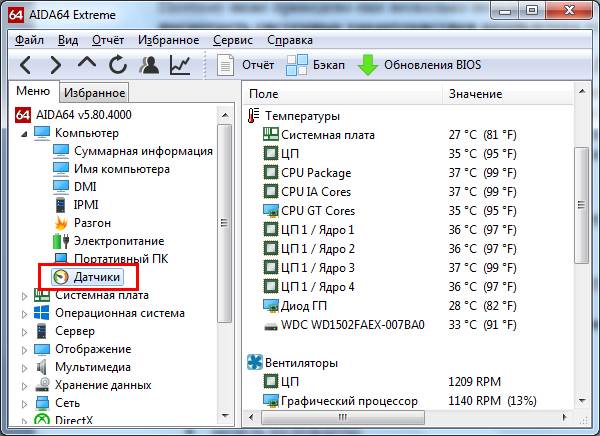The height and width of the screenshot is (436, 600).
Task: Click the Значение column header
Action: (475, 94)
